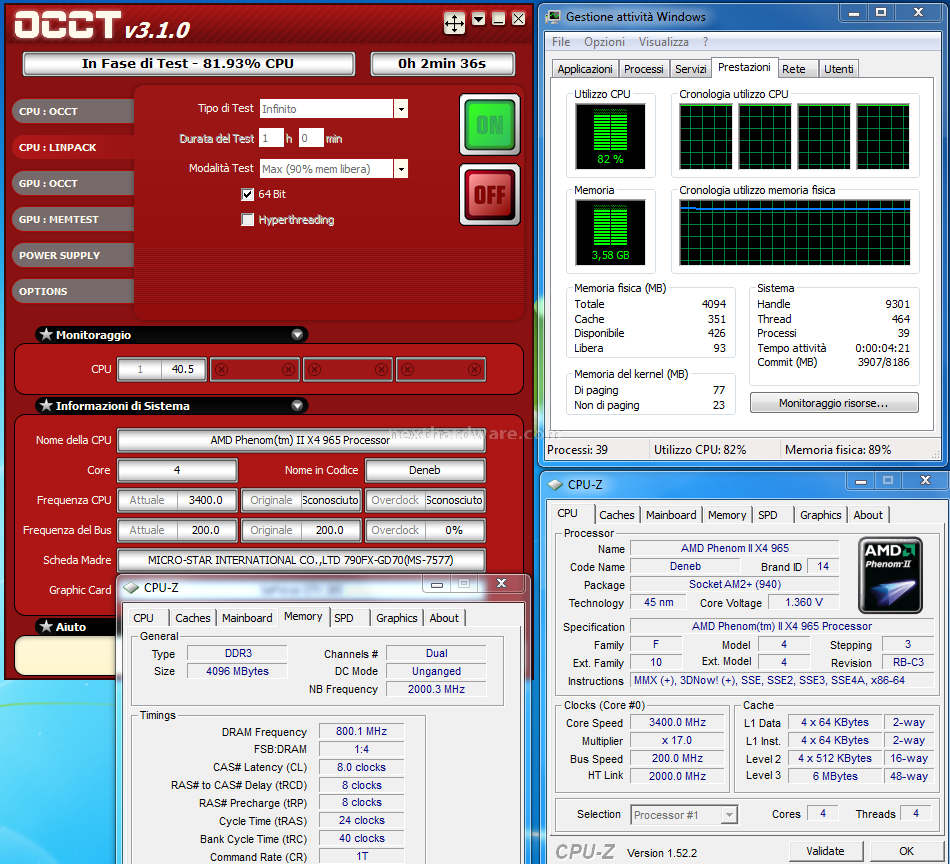The height and width of the screenshot is (864, 950).
Task: Select the CPU : LINPACK test tab
Action: (73, 147)
